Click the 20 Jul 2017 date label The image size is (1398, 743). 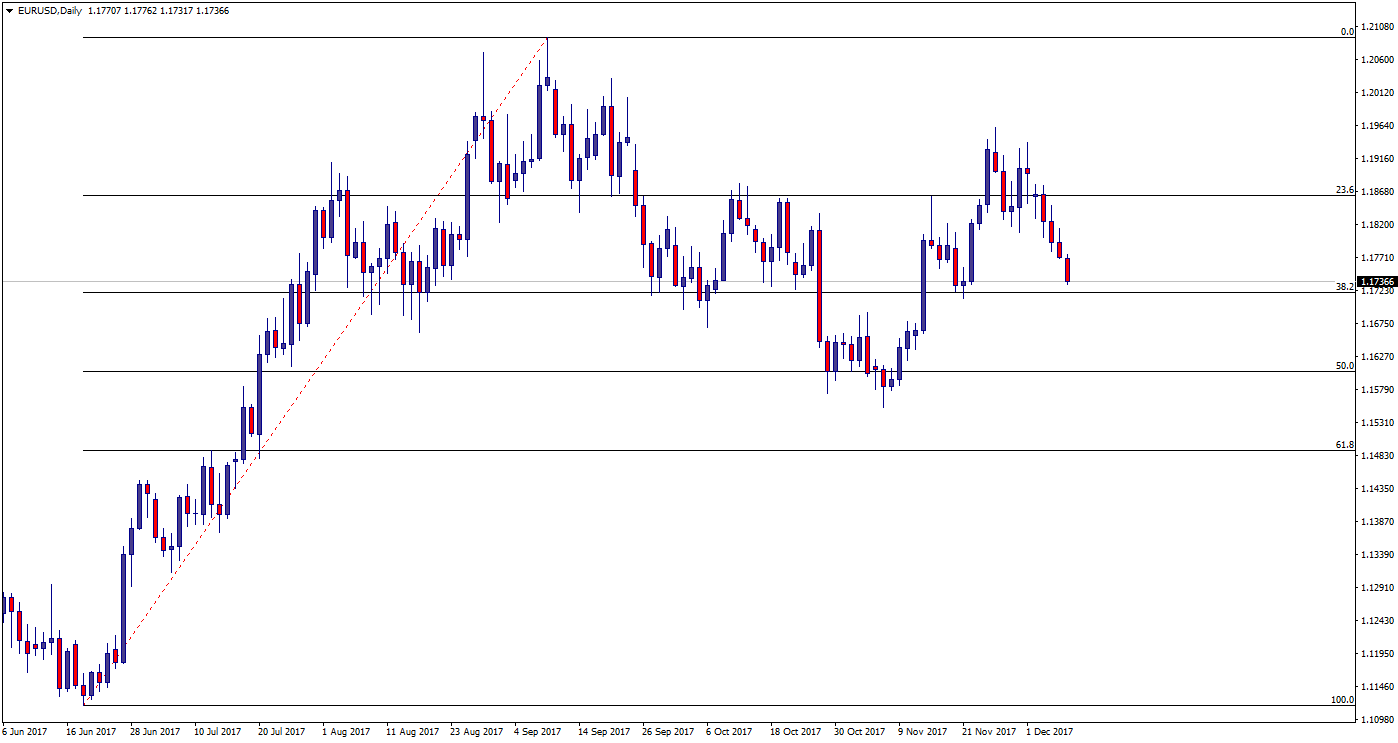coord(282,732)
